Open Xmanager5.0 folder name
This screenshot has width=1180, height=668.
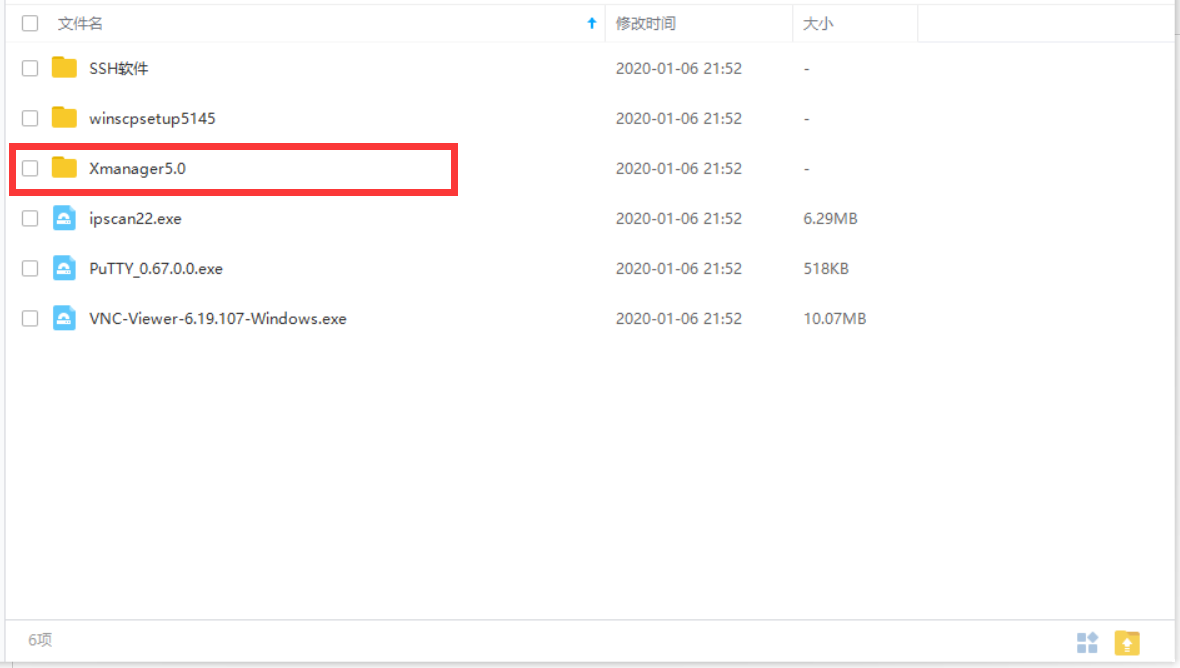click(x=137, y=169)
